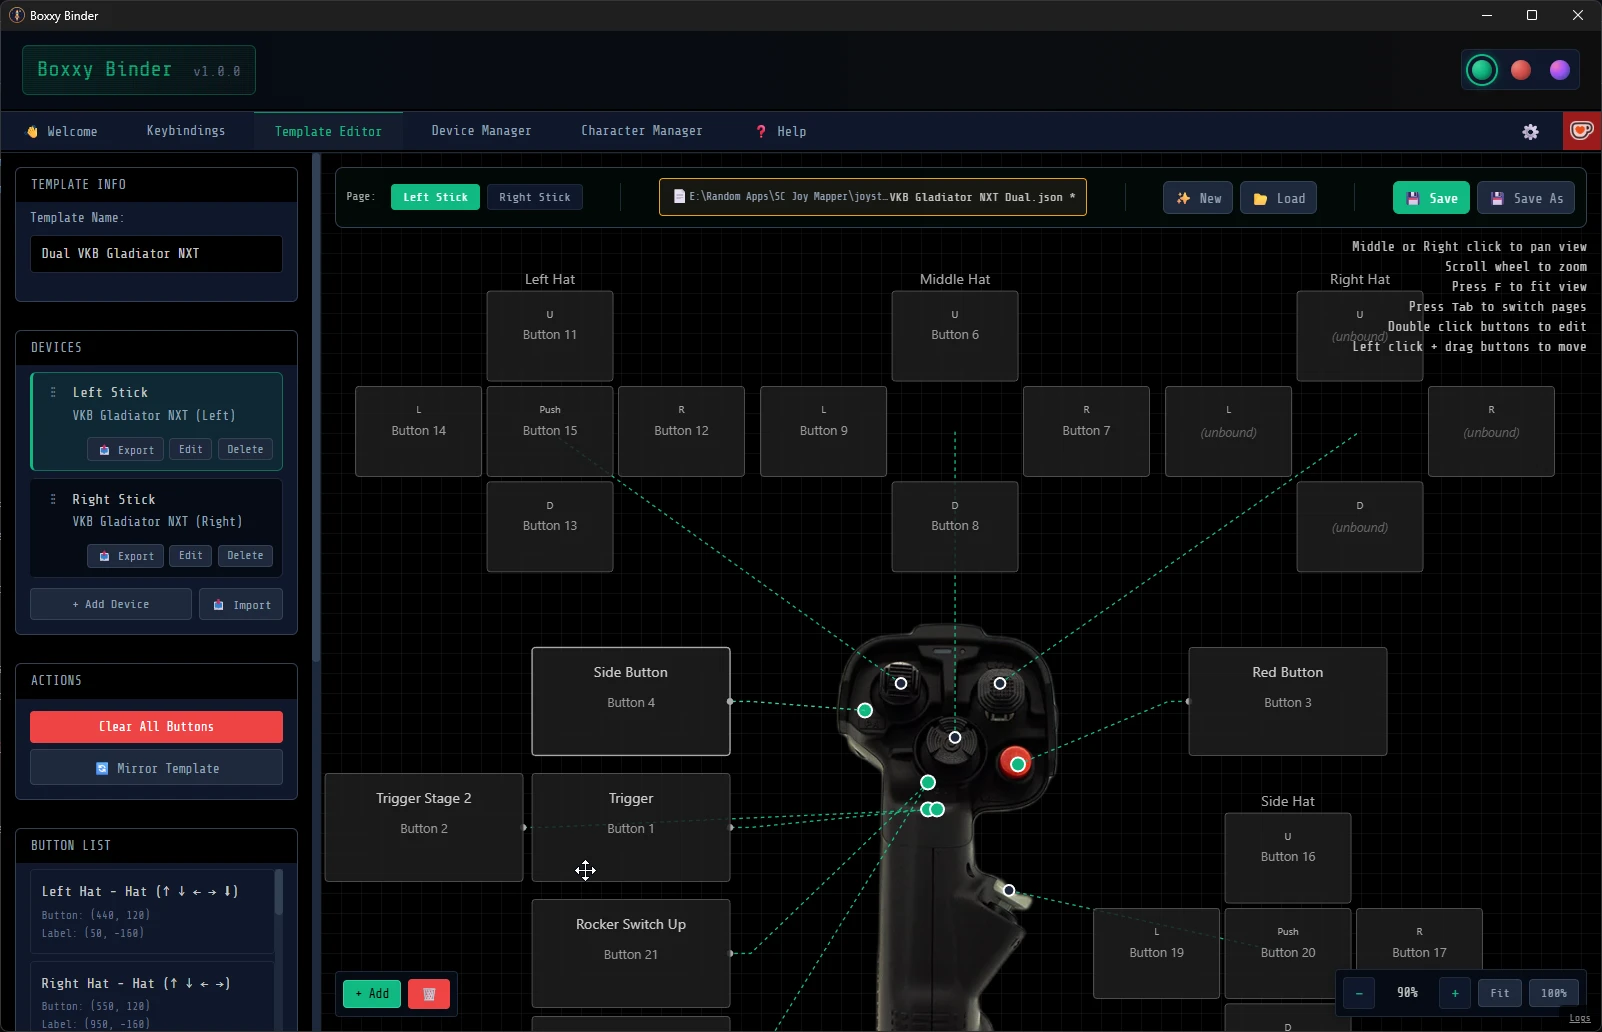The height and width of the screenshot is (1032, 1602).
Task: Click Export for the Right Stick device
Action: click(x=126, y=556)
